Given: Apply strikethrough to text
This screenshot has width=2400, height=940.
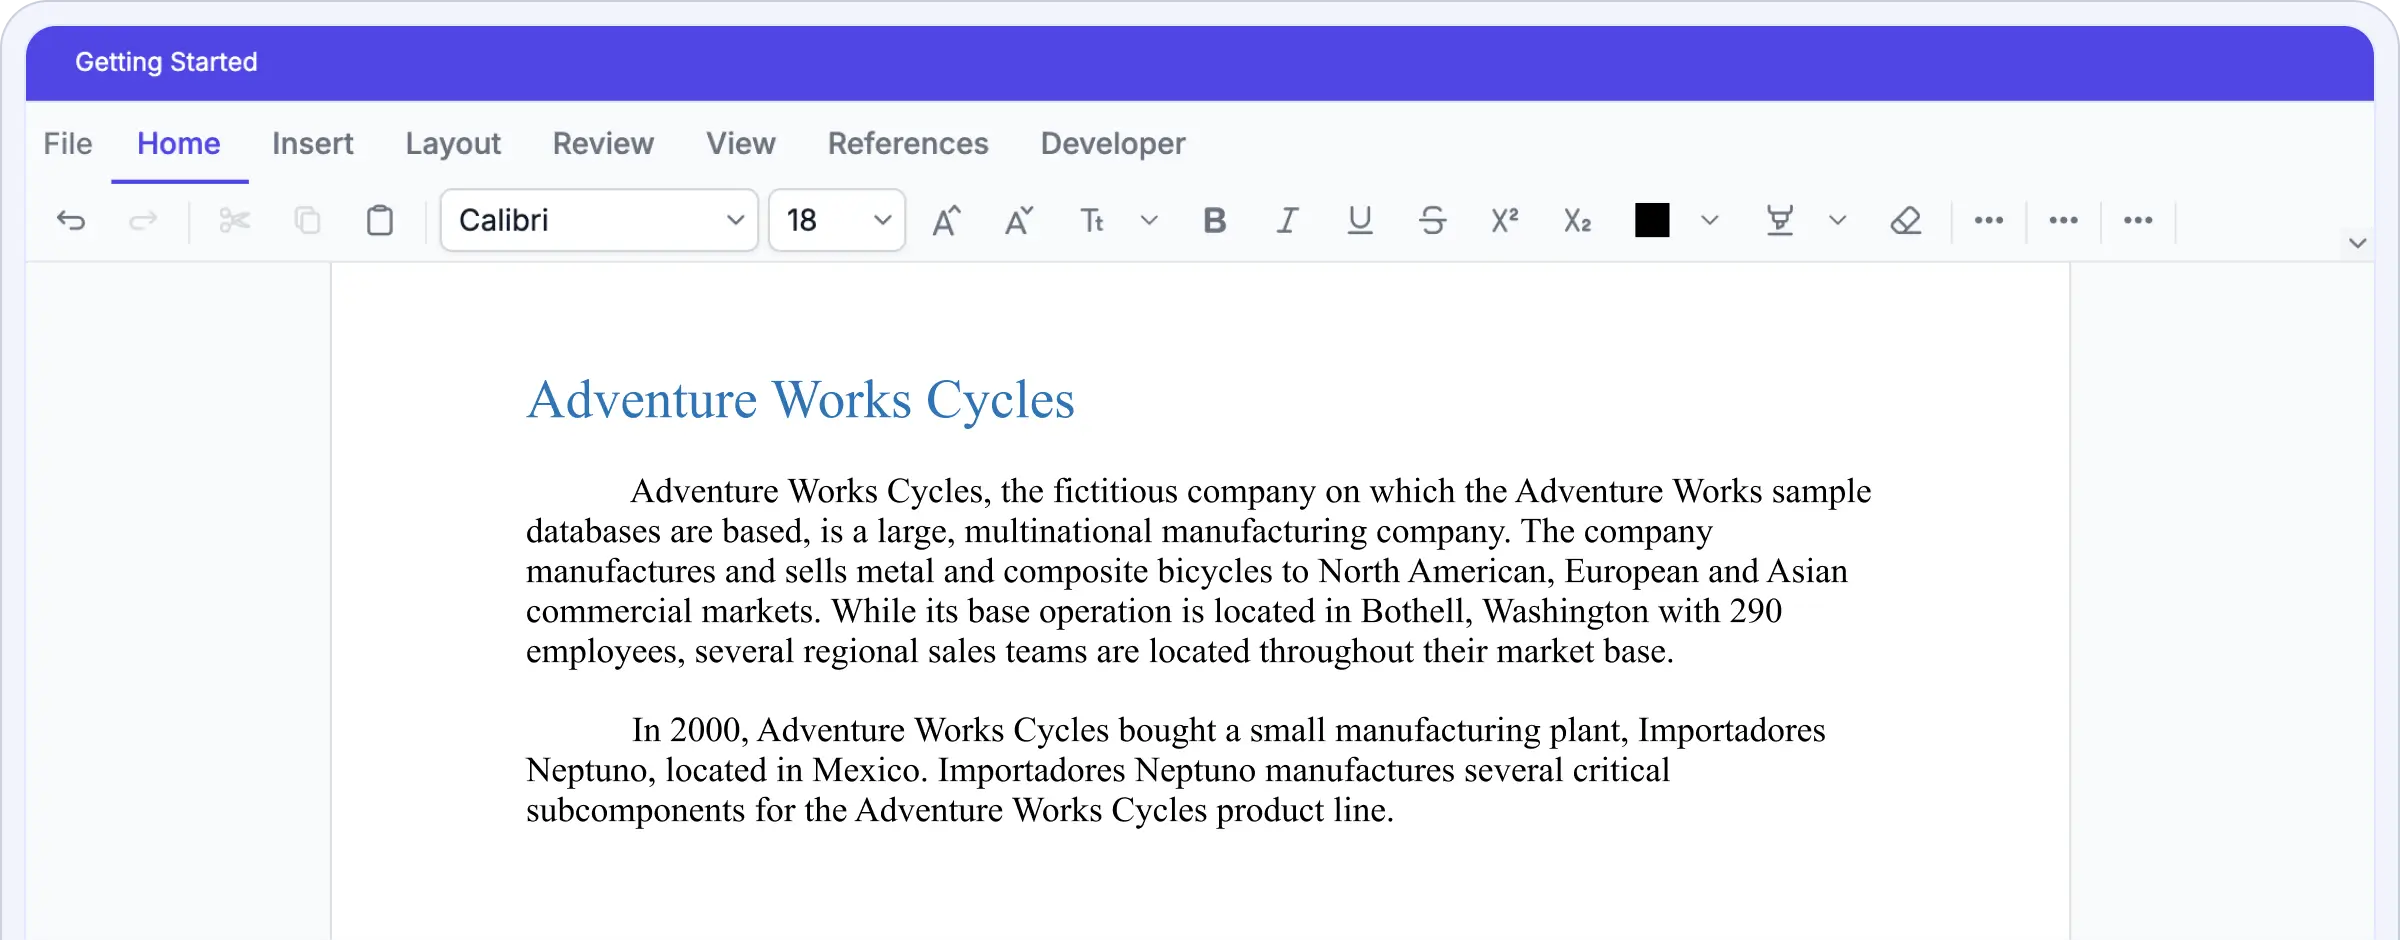Looking at the screenshot, I should coord(1433,220).
